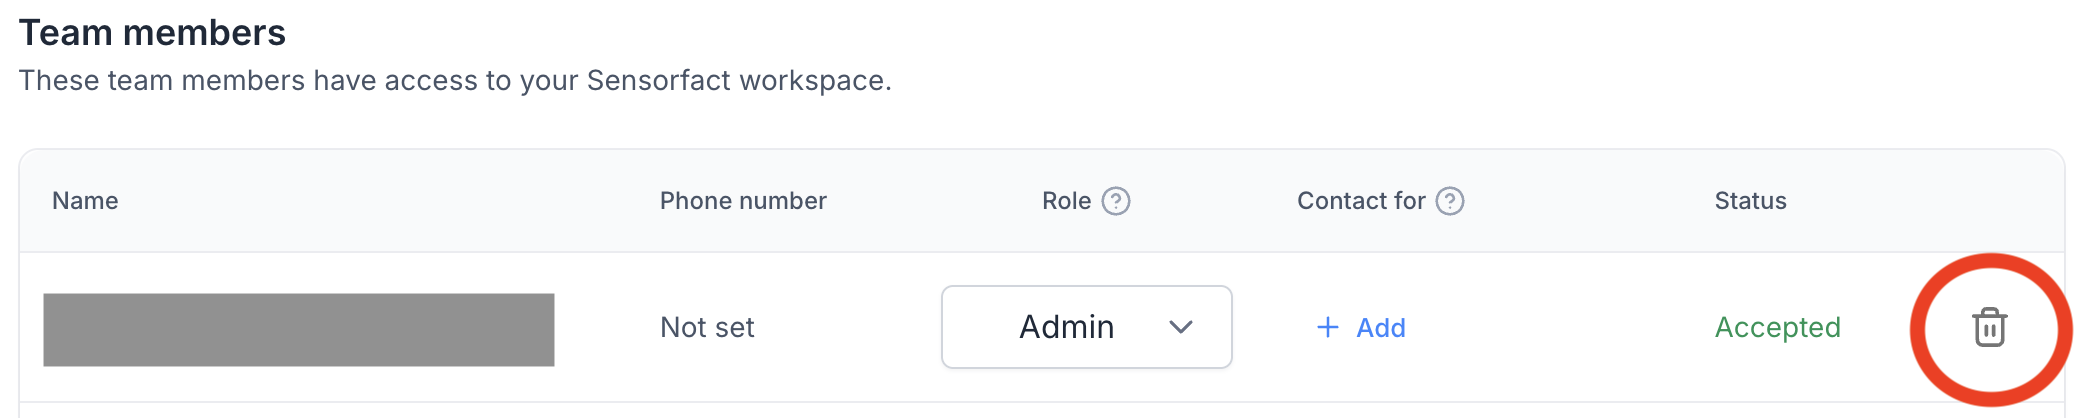2092x418 pixels.
Task: Click the Team members heading
Action: click(152, 33)
